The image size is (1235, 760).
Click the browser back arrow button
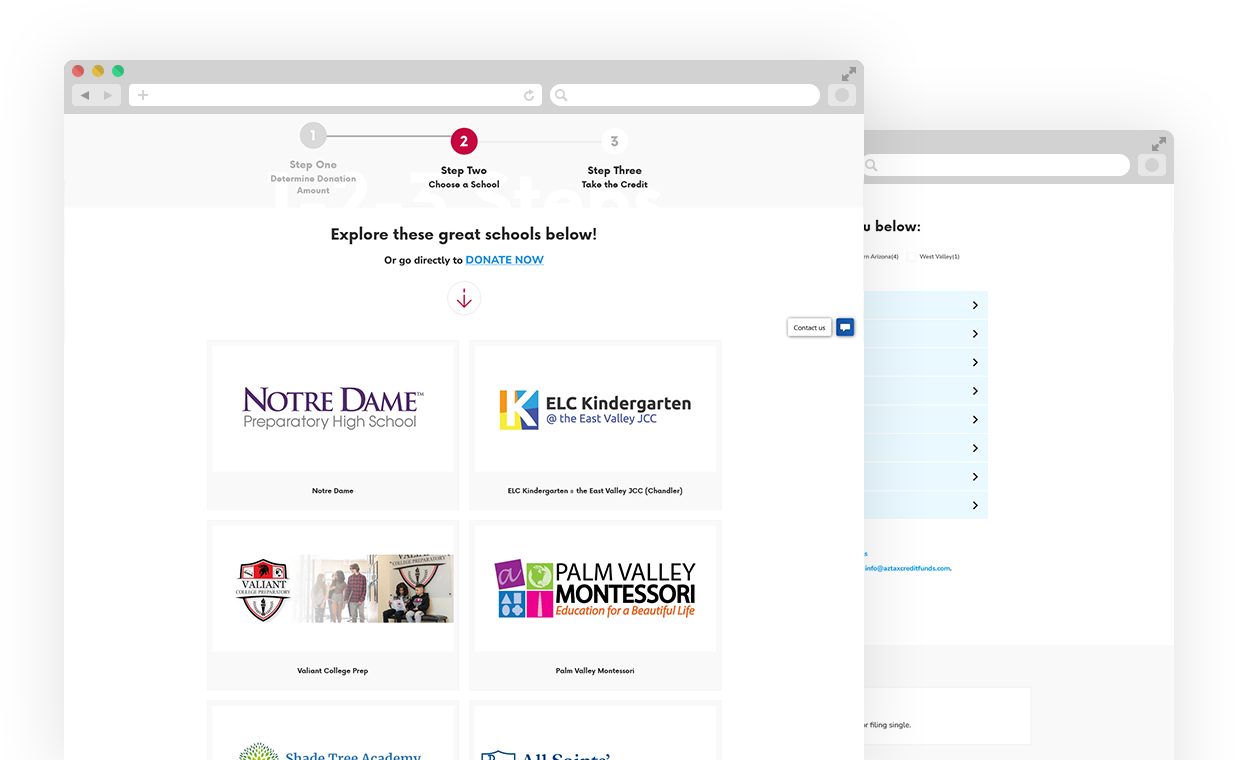(x=85, y=95)
